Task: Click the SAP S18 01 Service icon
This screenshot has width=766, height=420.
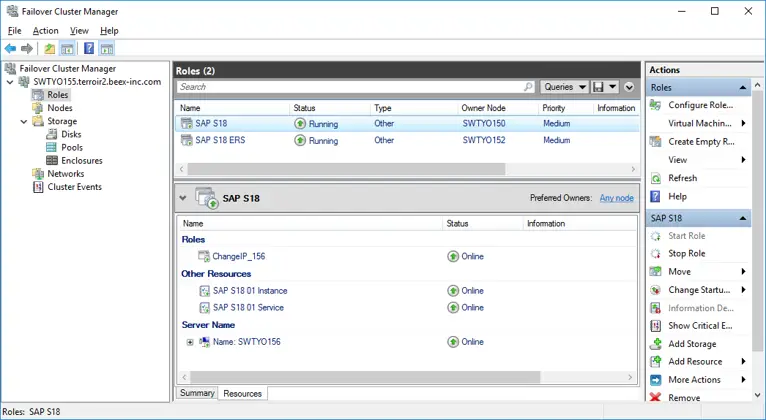Action: 205,308
